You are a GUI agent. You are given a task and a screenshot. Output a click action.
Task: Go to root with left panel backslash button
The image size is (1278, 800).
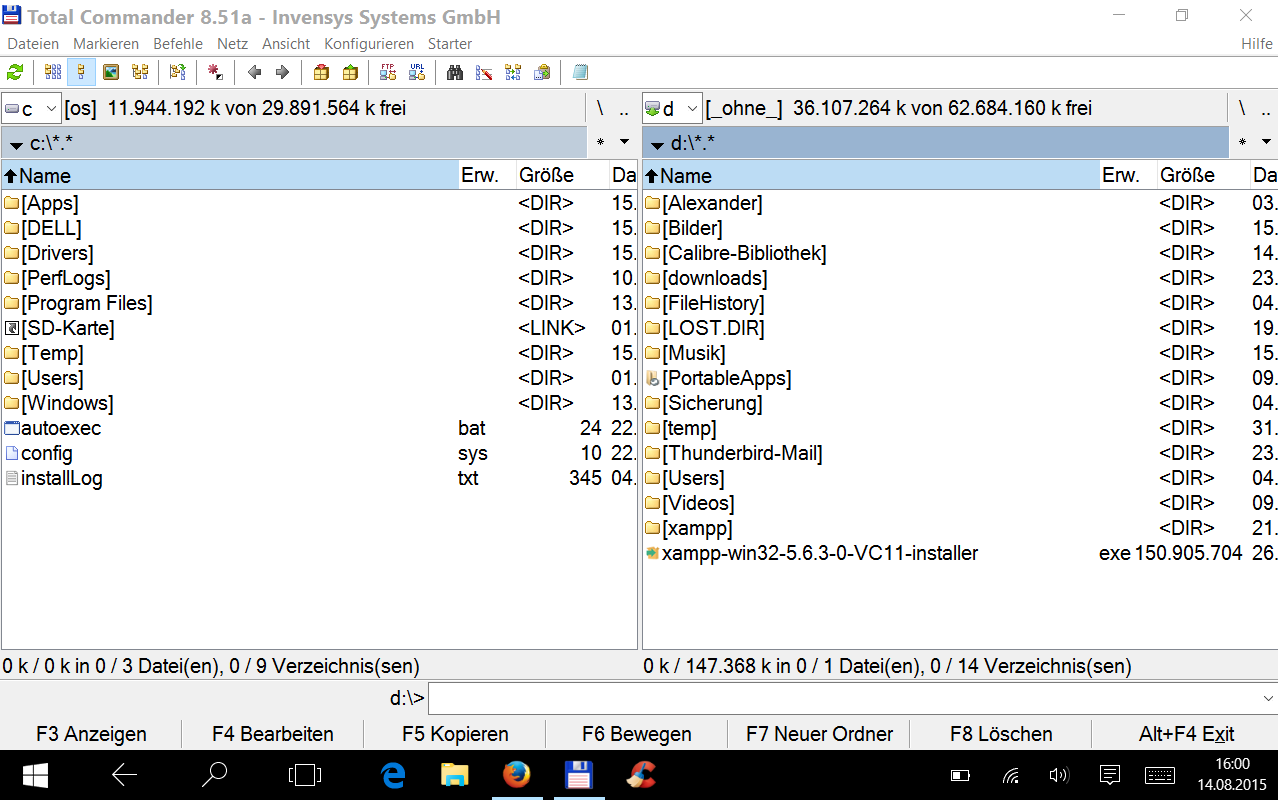600,108
